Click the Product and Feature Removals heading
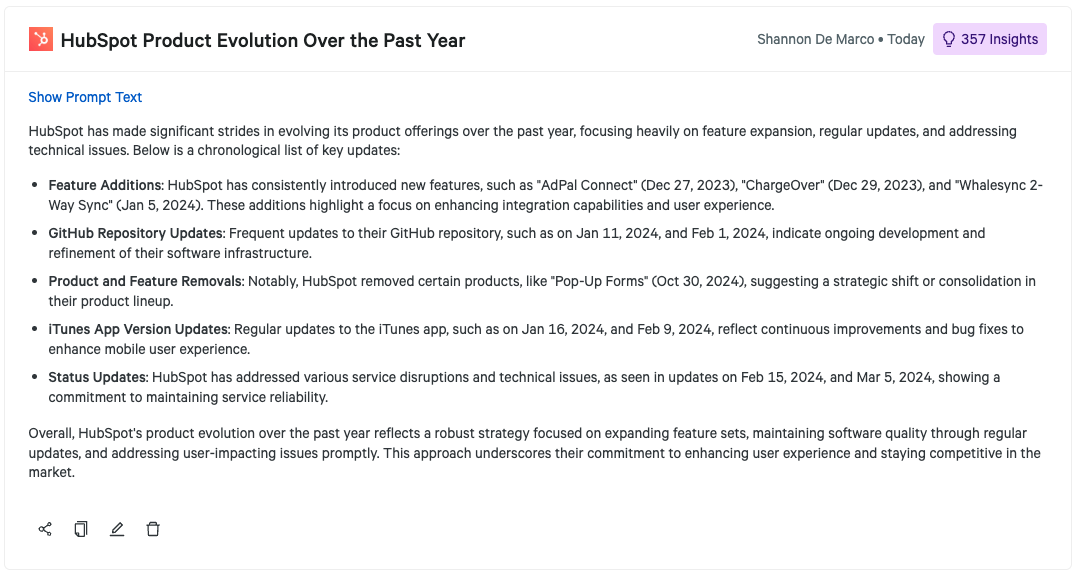 [x=145, y=282]
